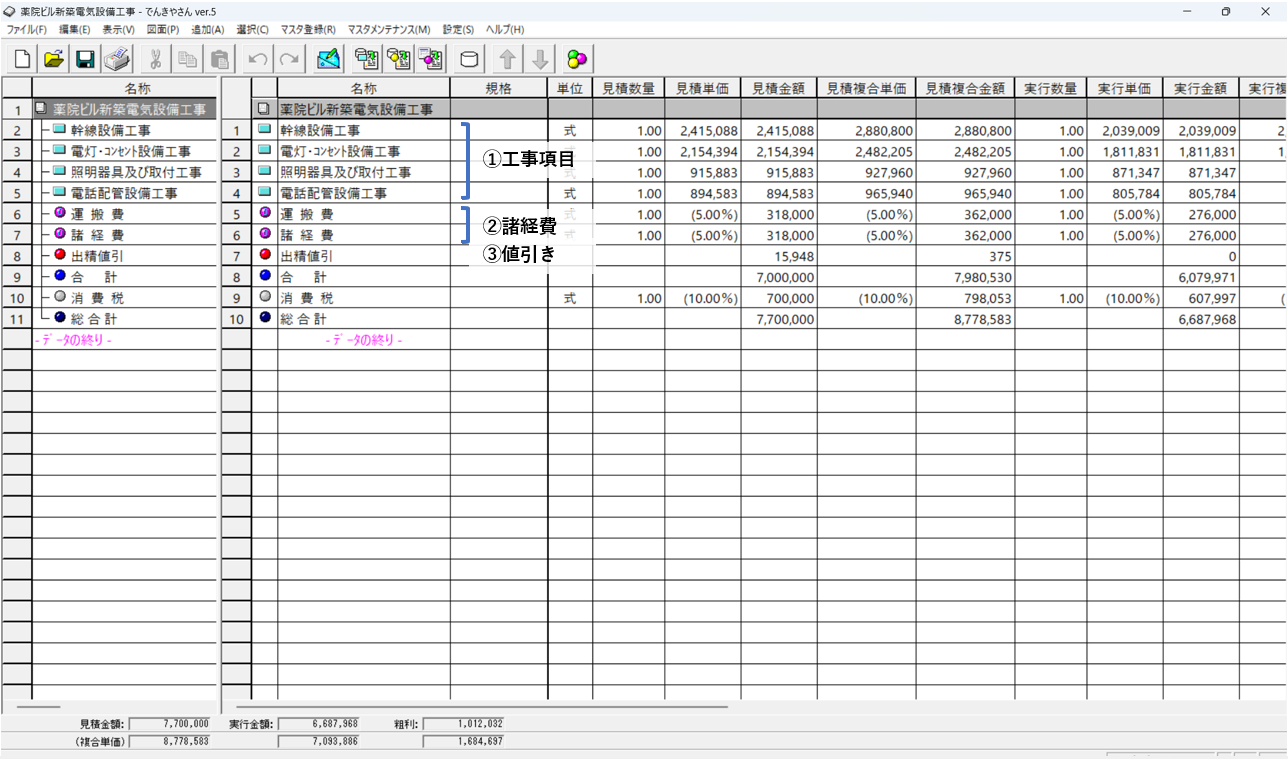This screenshot has width=1288, height=759.
Task: Open the drawing editor pencil icon
Action: (328, 59)
